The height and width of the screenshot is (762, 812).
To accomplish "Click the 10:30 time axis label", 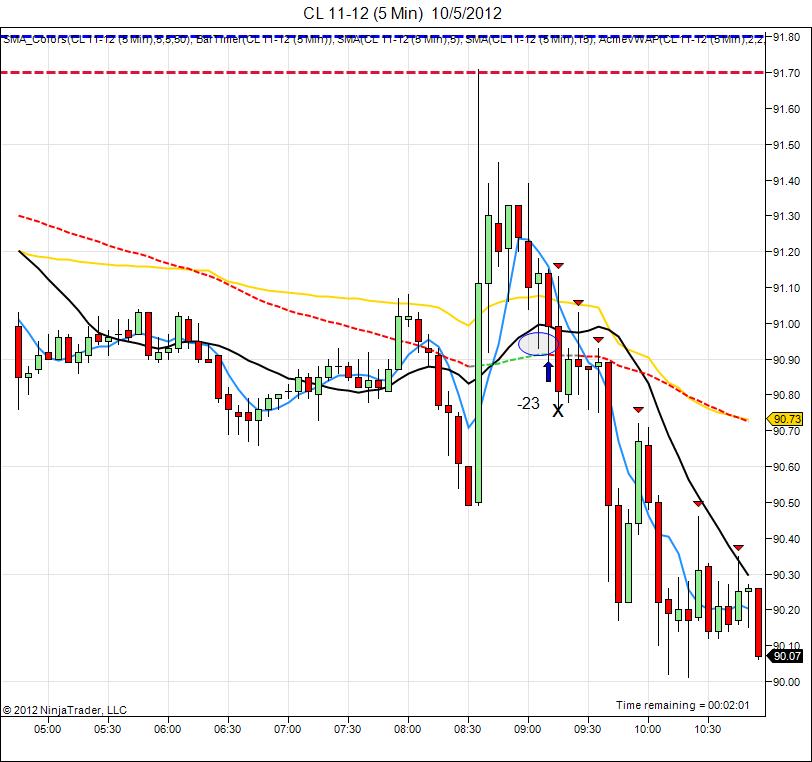I will click(708, 729).
